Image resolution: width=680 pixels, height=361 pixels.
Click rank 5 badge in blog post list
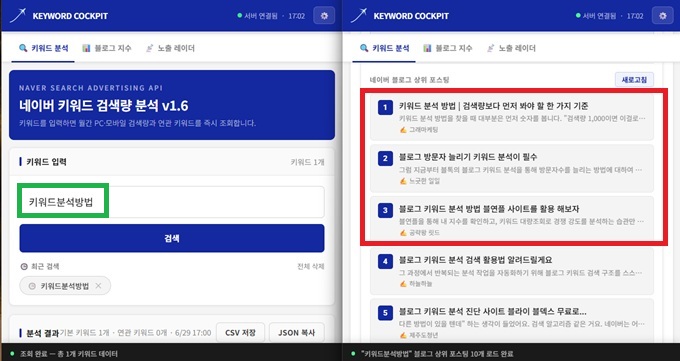(x=385, y=313)
